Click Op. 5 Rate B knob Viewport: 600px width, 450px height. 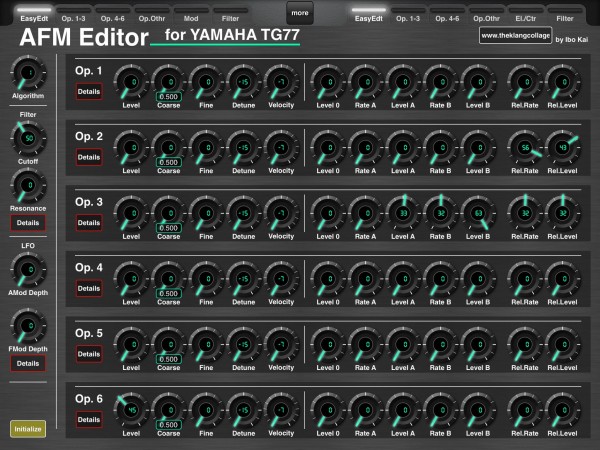440,344
